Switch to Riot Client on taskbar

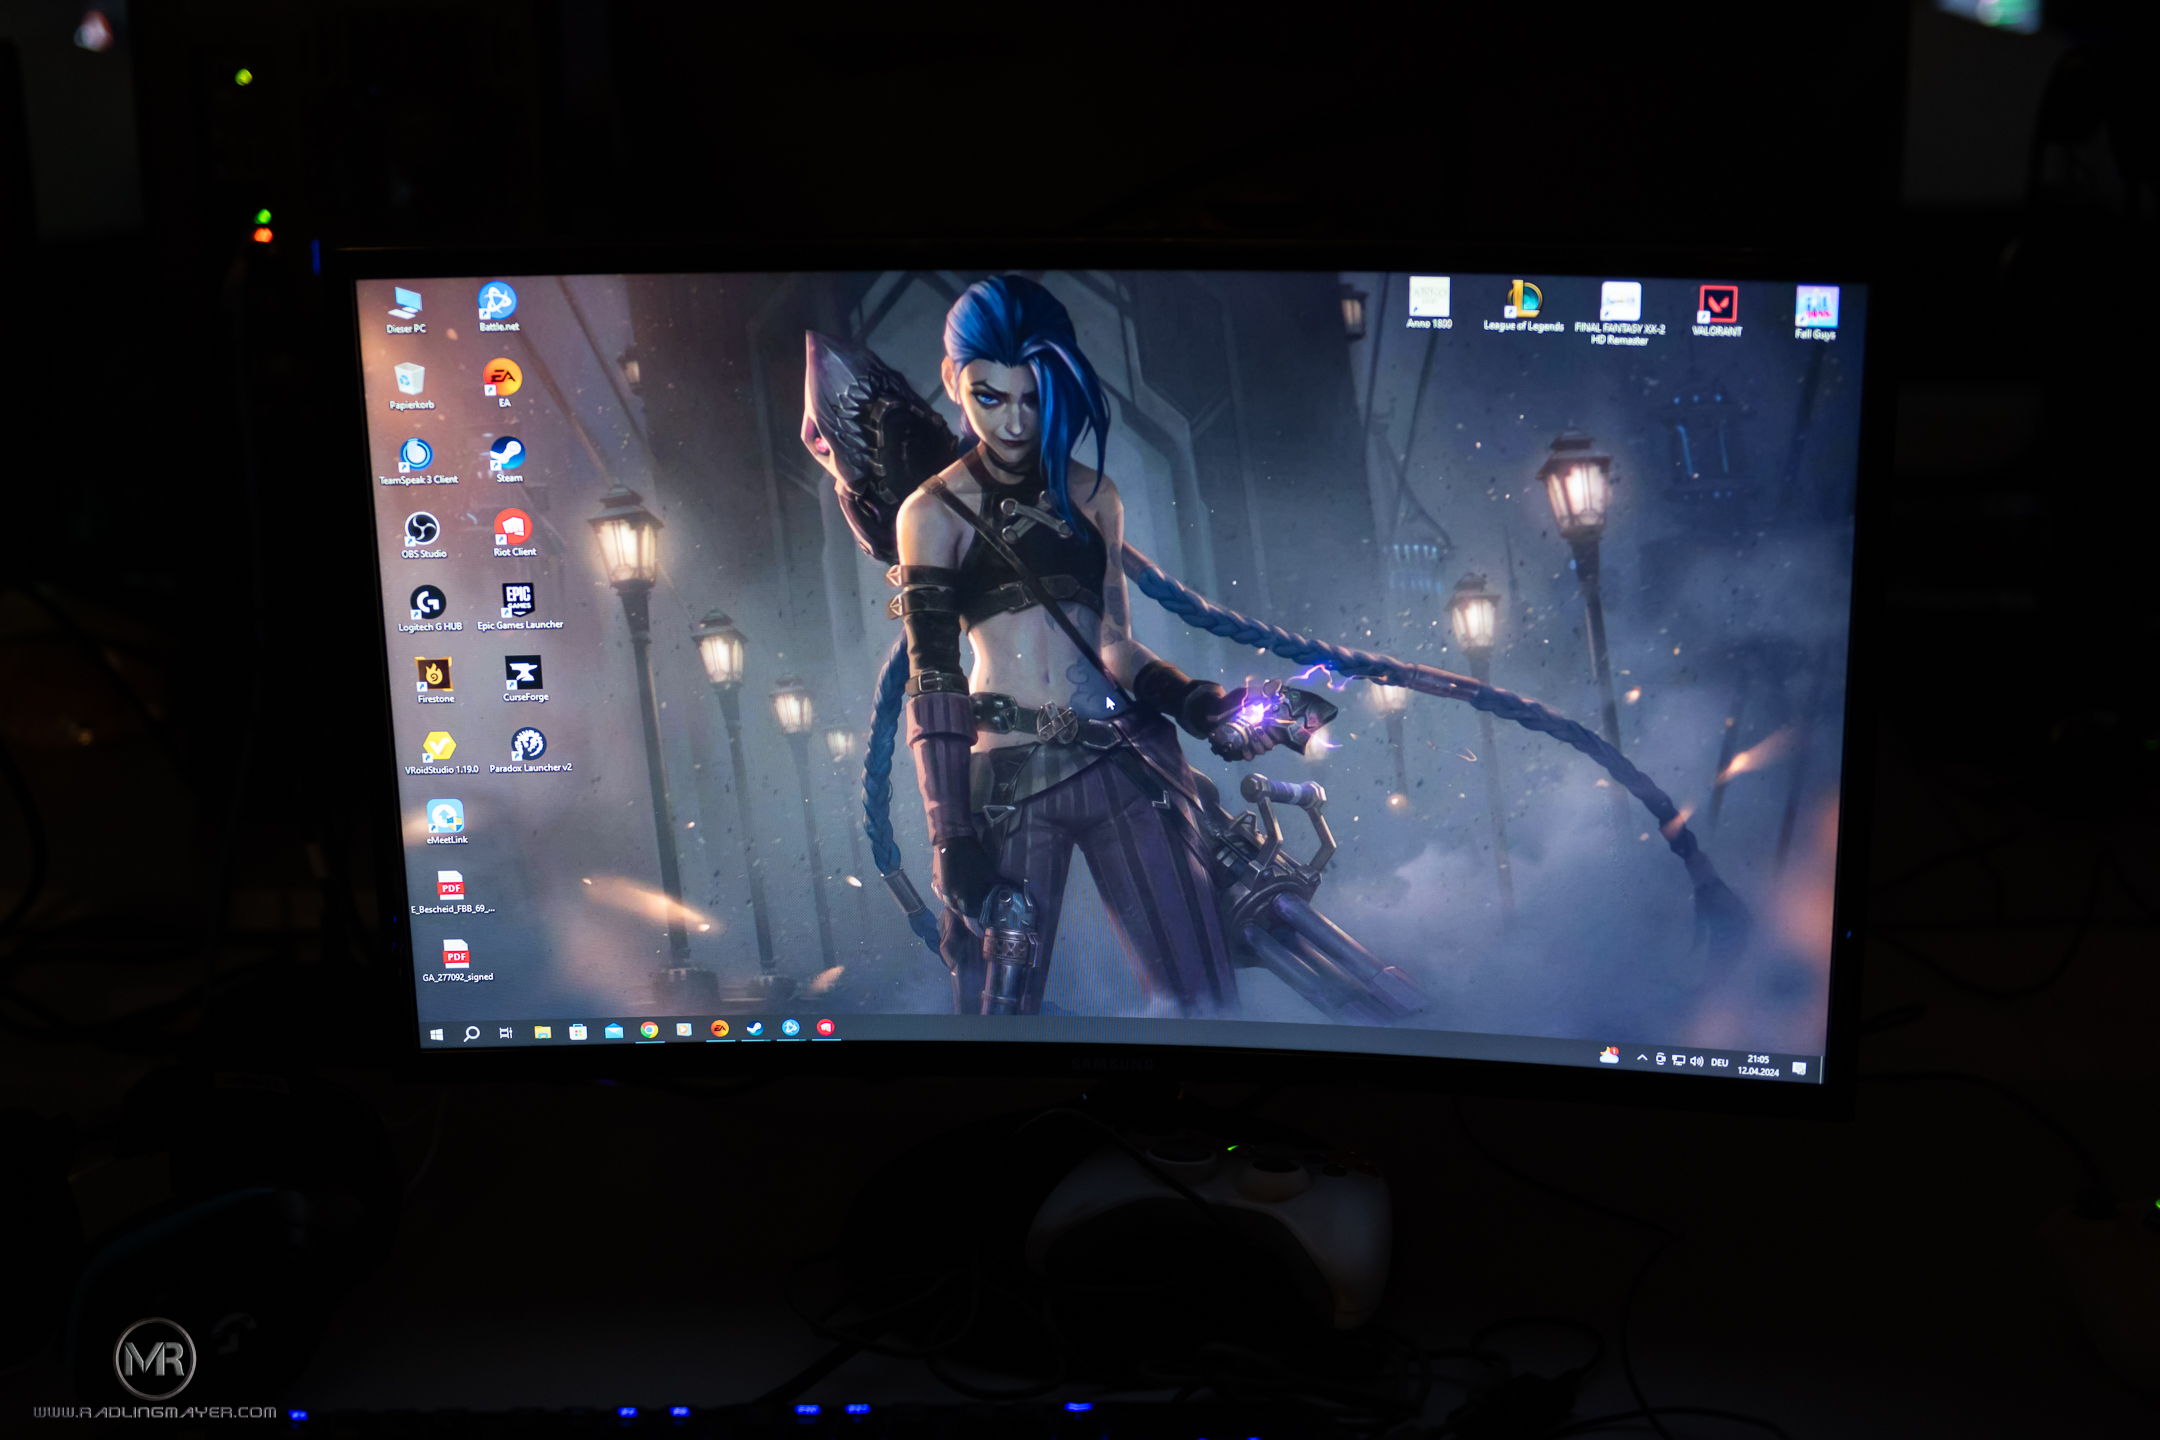(825, 1027)
